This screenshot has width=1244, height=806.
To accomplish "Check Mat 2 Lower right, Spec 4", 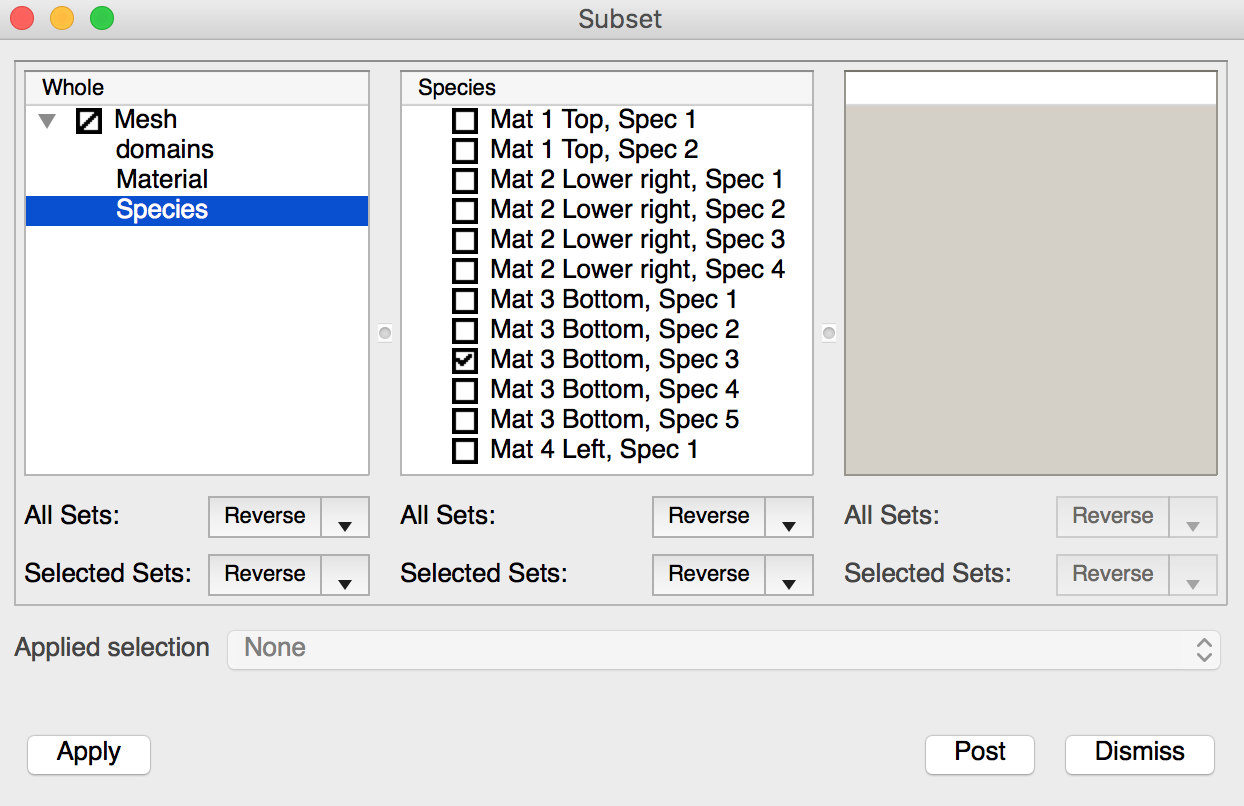I will (465, 271).
